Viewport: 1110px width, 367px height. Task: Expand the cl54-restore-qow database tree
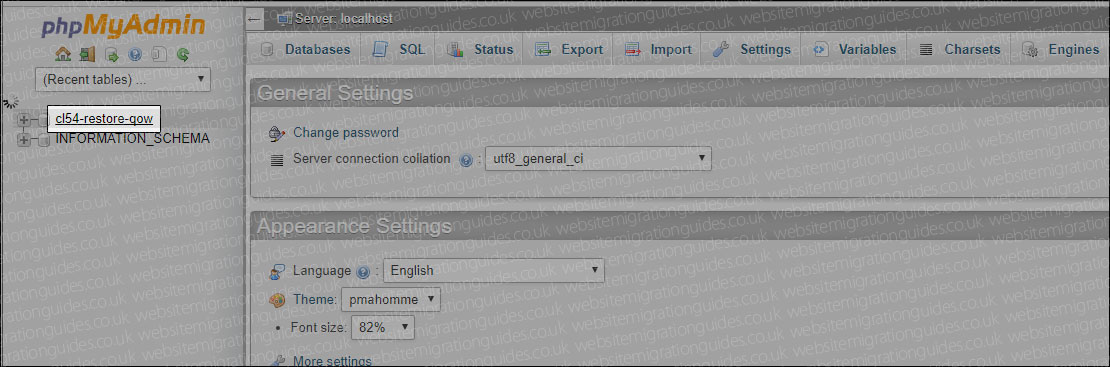pyautogui.click(x=23, y=120)
